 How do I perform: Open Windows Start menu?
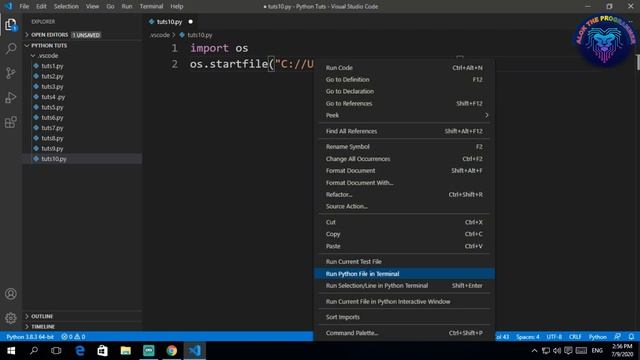click(11, 351)
